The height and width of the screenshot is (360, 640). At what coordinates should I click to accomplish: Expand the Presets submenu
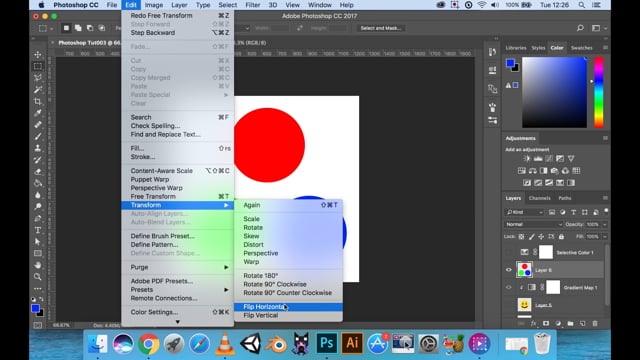coord(178,290)
